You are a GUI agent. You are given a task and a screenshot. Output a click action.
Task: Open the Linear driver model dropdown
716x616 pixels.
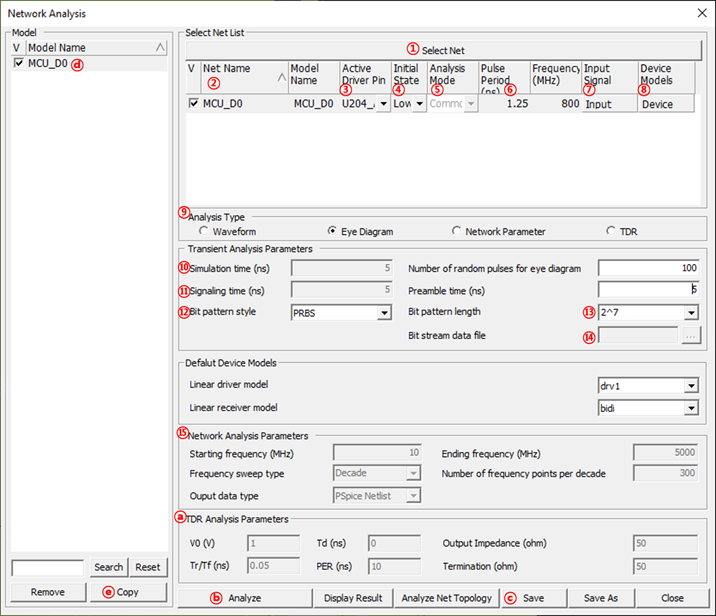point(691,385)
